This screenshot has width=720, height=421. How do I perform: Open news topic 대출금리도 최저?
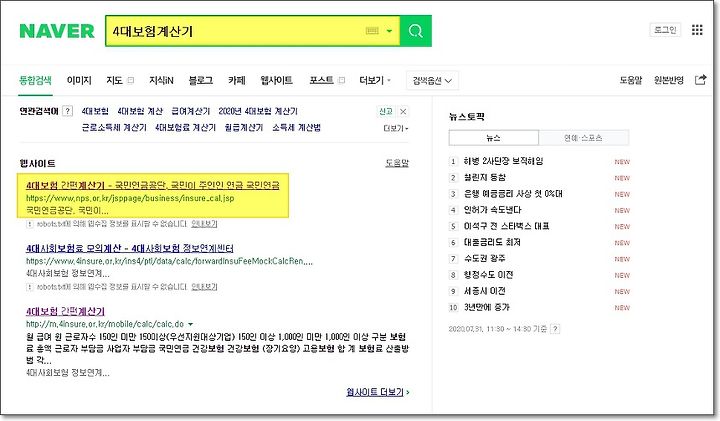(492, 242)
